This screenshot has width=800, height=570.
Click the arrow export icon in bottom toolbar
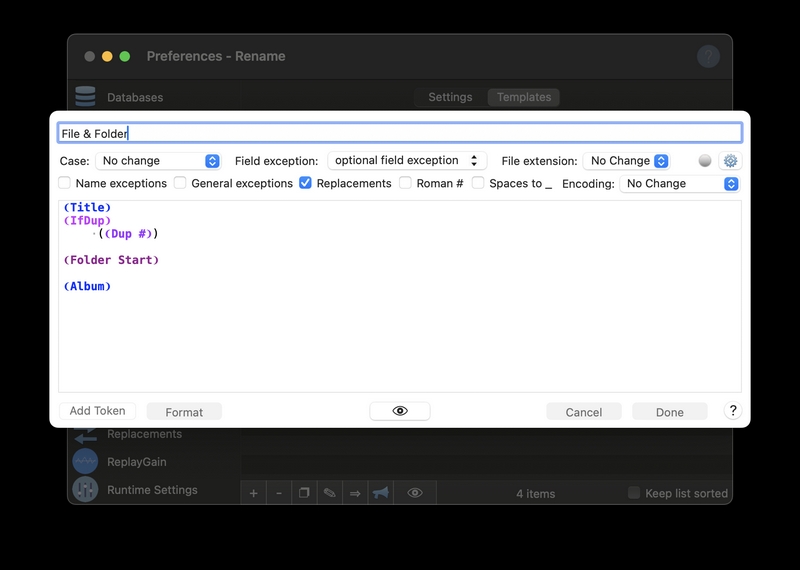click(x=355, y=493)
